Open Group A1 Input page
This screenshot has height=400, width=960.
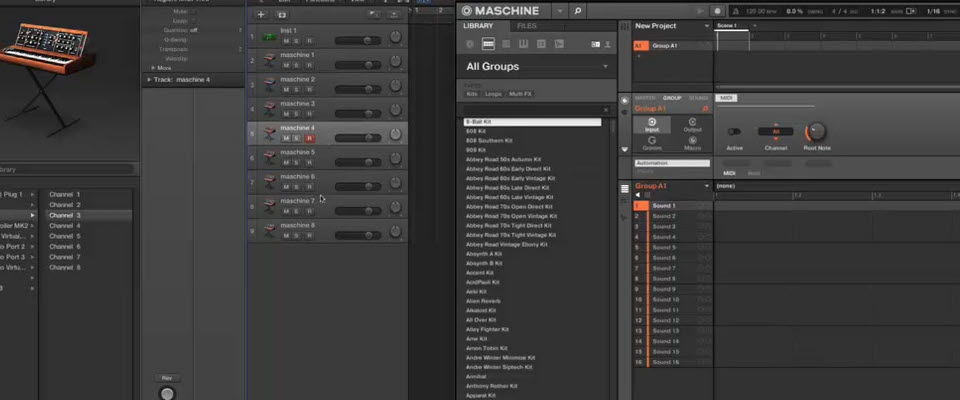pyautogui.click(x=652, y=125)
